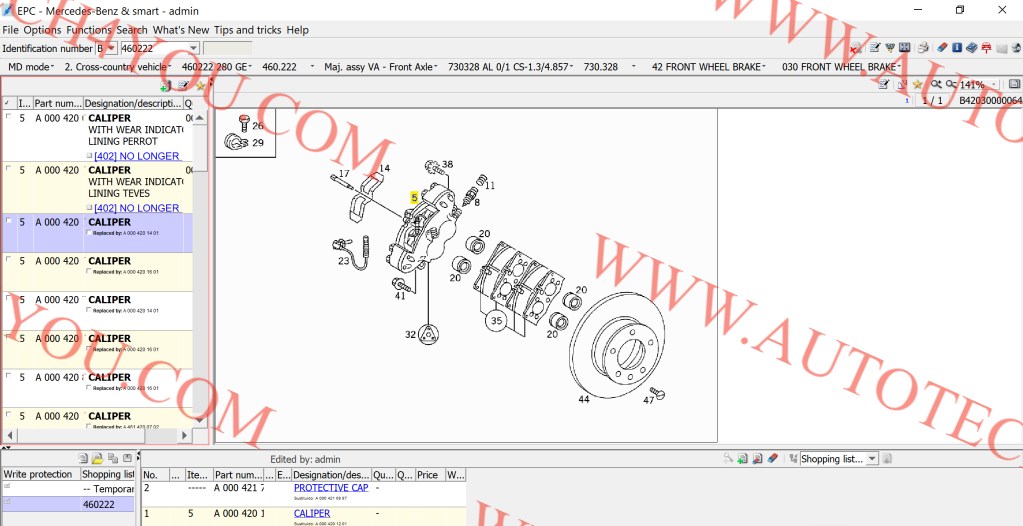Click the yellow star above the diagram
Image resolution: width=1023 pixels, height=526 pixels.
pyautogui.click(x=915, y=85)
